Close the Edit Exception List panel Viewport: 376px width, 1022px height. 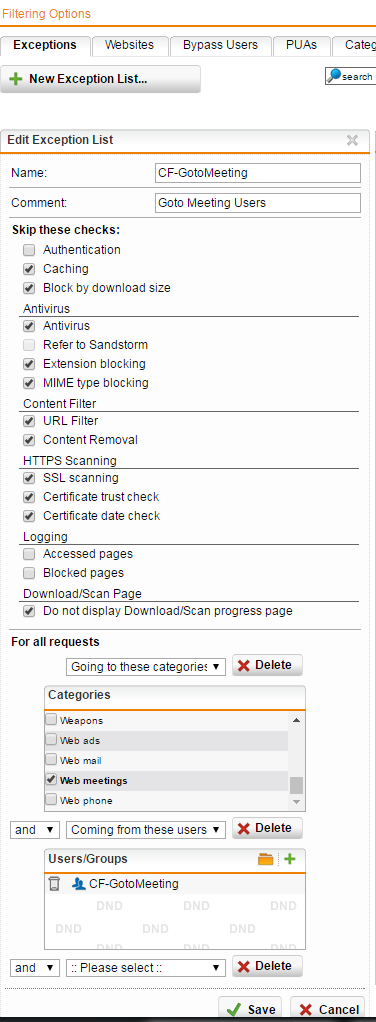pyautogui.click(x=353, y=139)
